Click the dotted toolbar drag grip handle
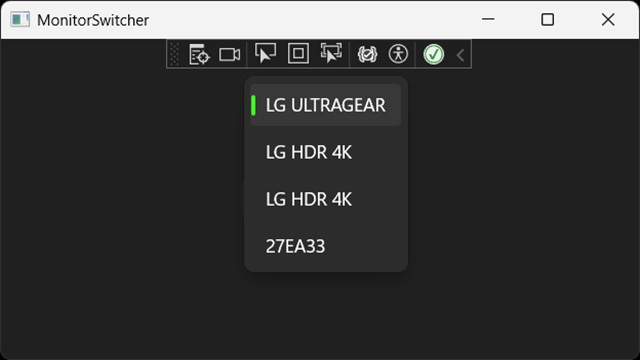 [x=174, y=54]
